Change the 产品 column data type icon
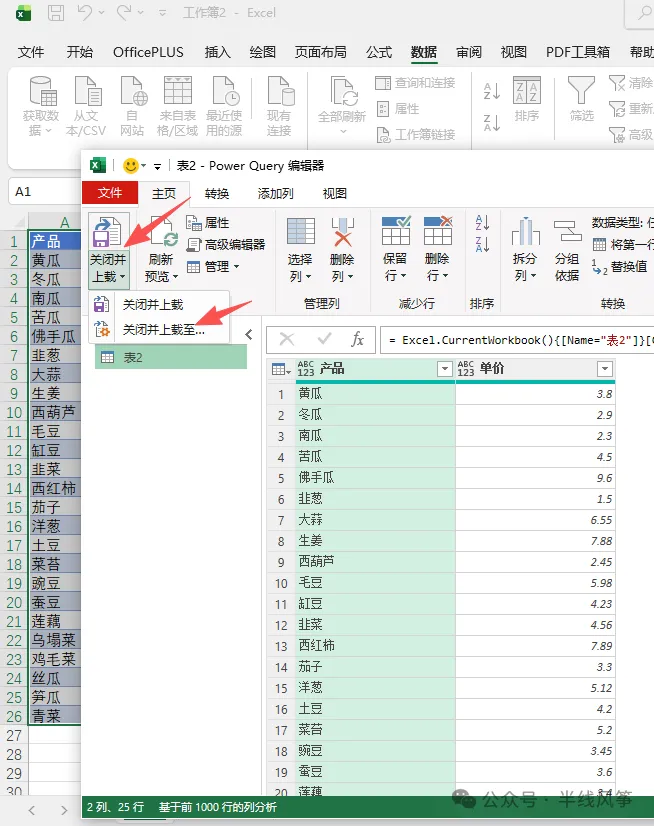The height and width of the screenshot is (826, 654). pyautogui.click(x=306, y=368)
